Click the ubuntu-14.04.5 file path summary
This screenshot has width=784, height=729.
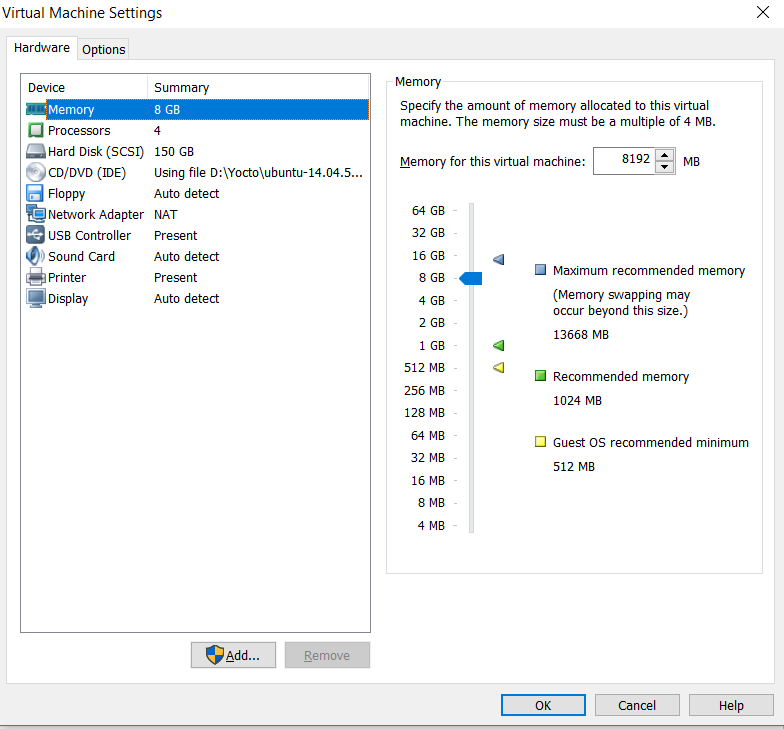pos(258,172)
